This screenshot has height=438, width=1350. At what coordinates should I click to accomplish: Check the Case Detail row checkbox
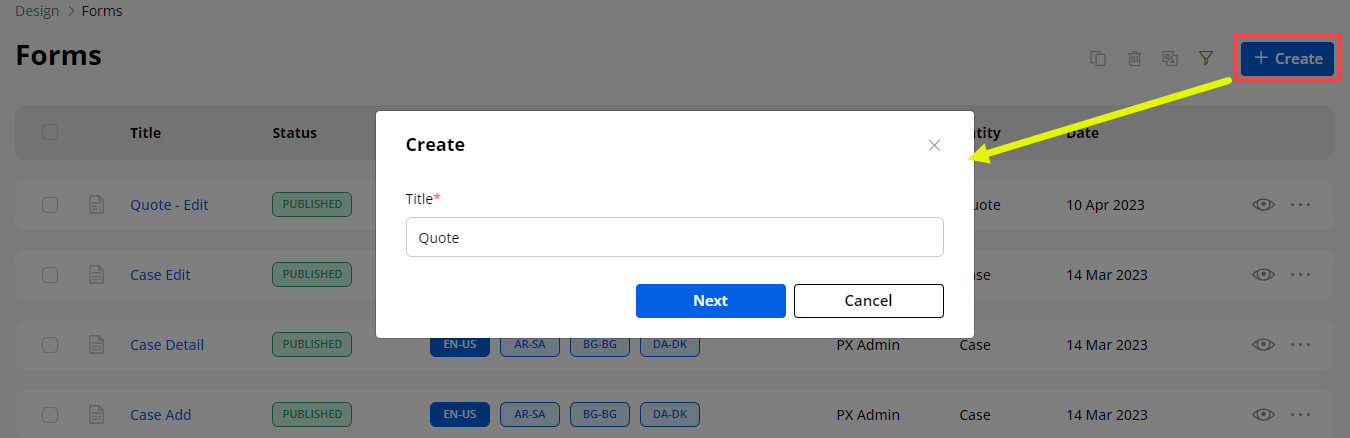pos(50,345)
